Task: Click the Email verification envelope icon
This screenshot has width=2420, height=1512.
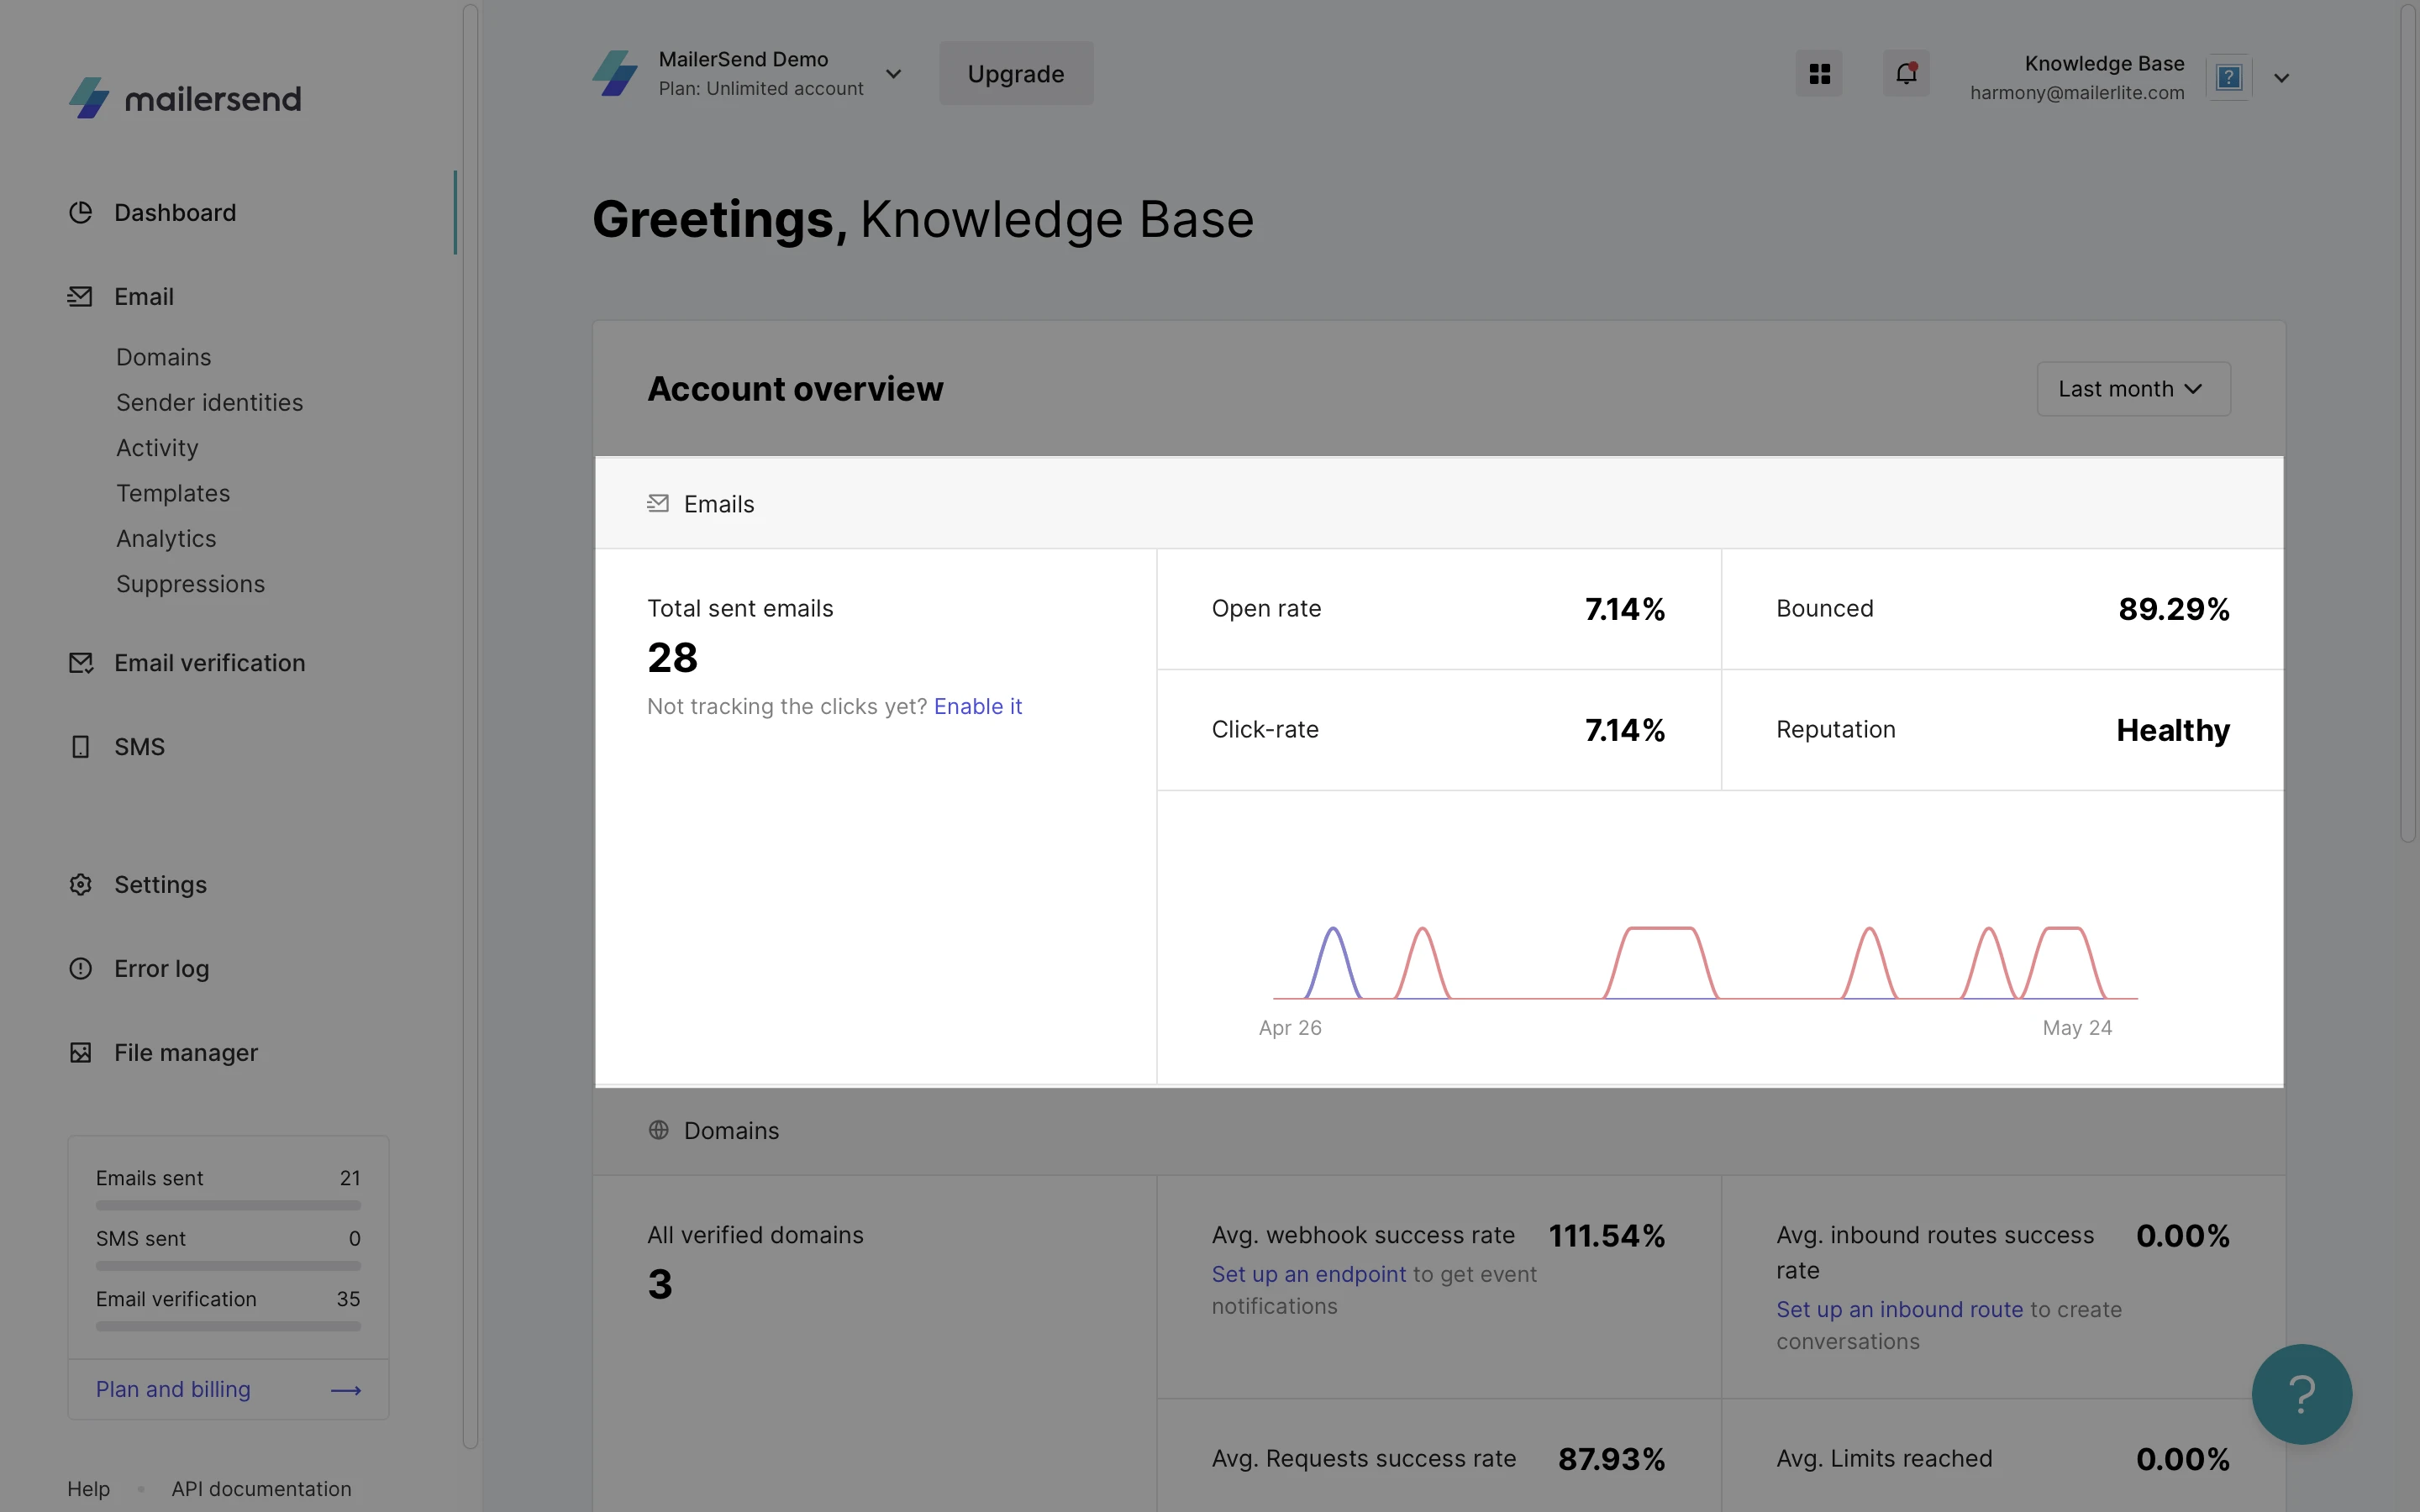Action: tap(80, 663)
